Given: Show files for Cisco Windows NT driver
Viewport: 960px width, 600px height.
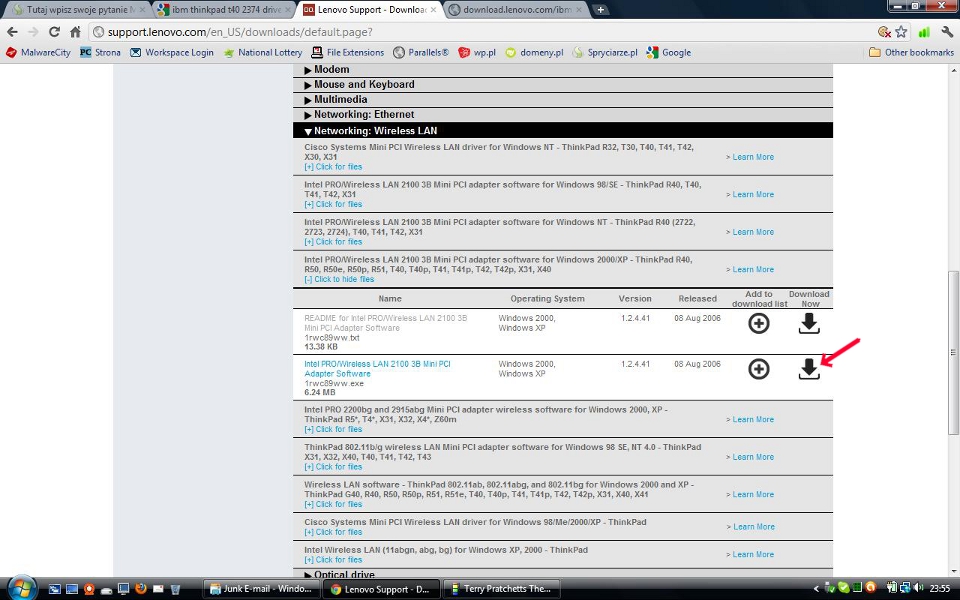Looking at the screenshot, I should point(333,167).
